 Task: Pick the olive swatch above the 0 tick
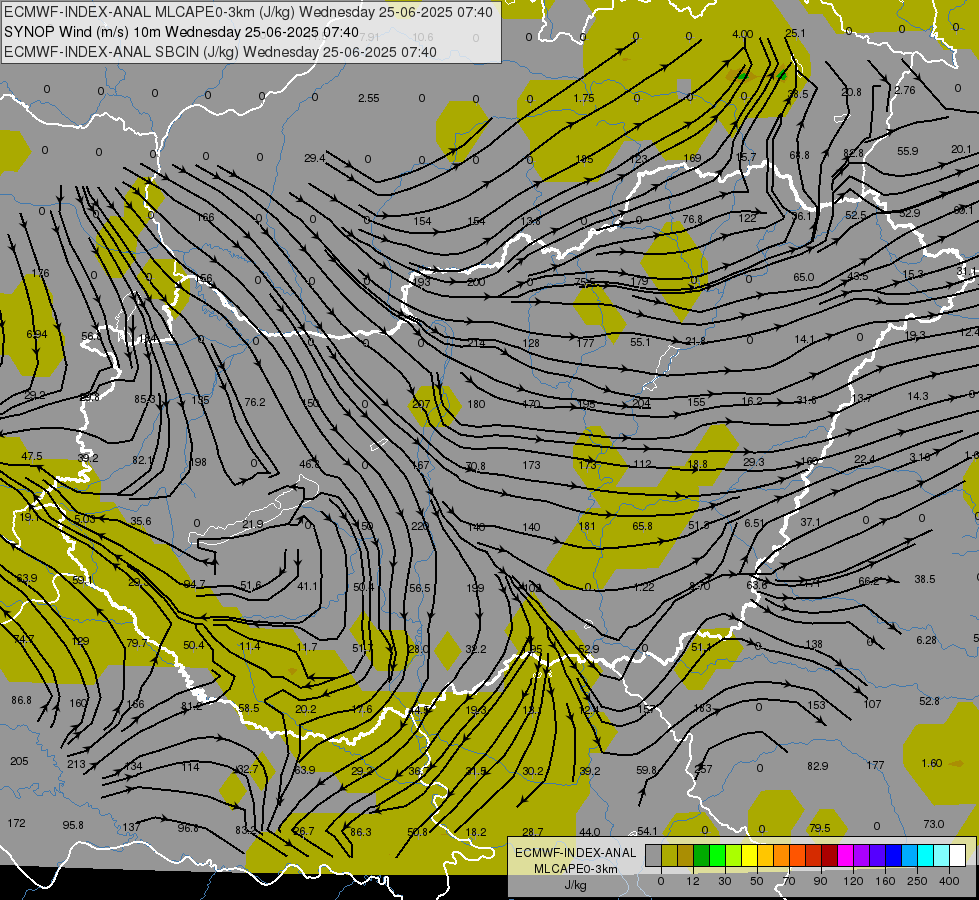click(669, 856)
